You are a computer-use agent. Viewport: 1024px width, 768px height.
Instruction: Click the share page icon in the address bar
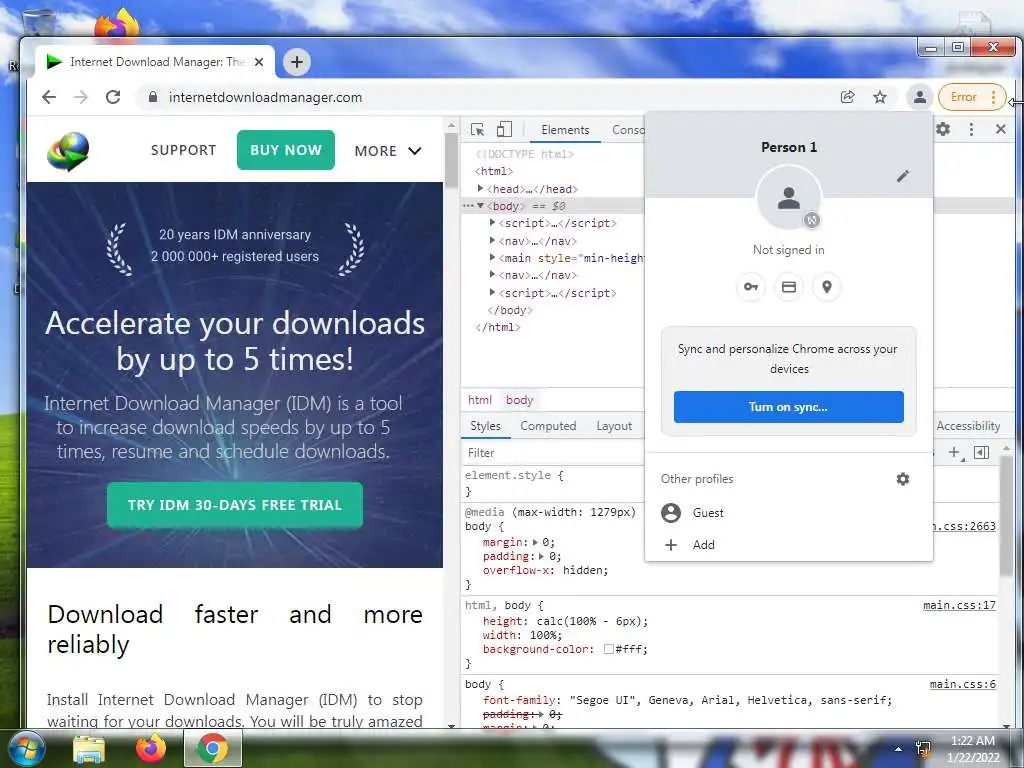click(848, 97)
